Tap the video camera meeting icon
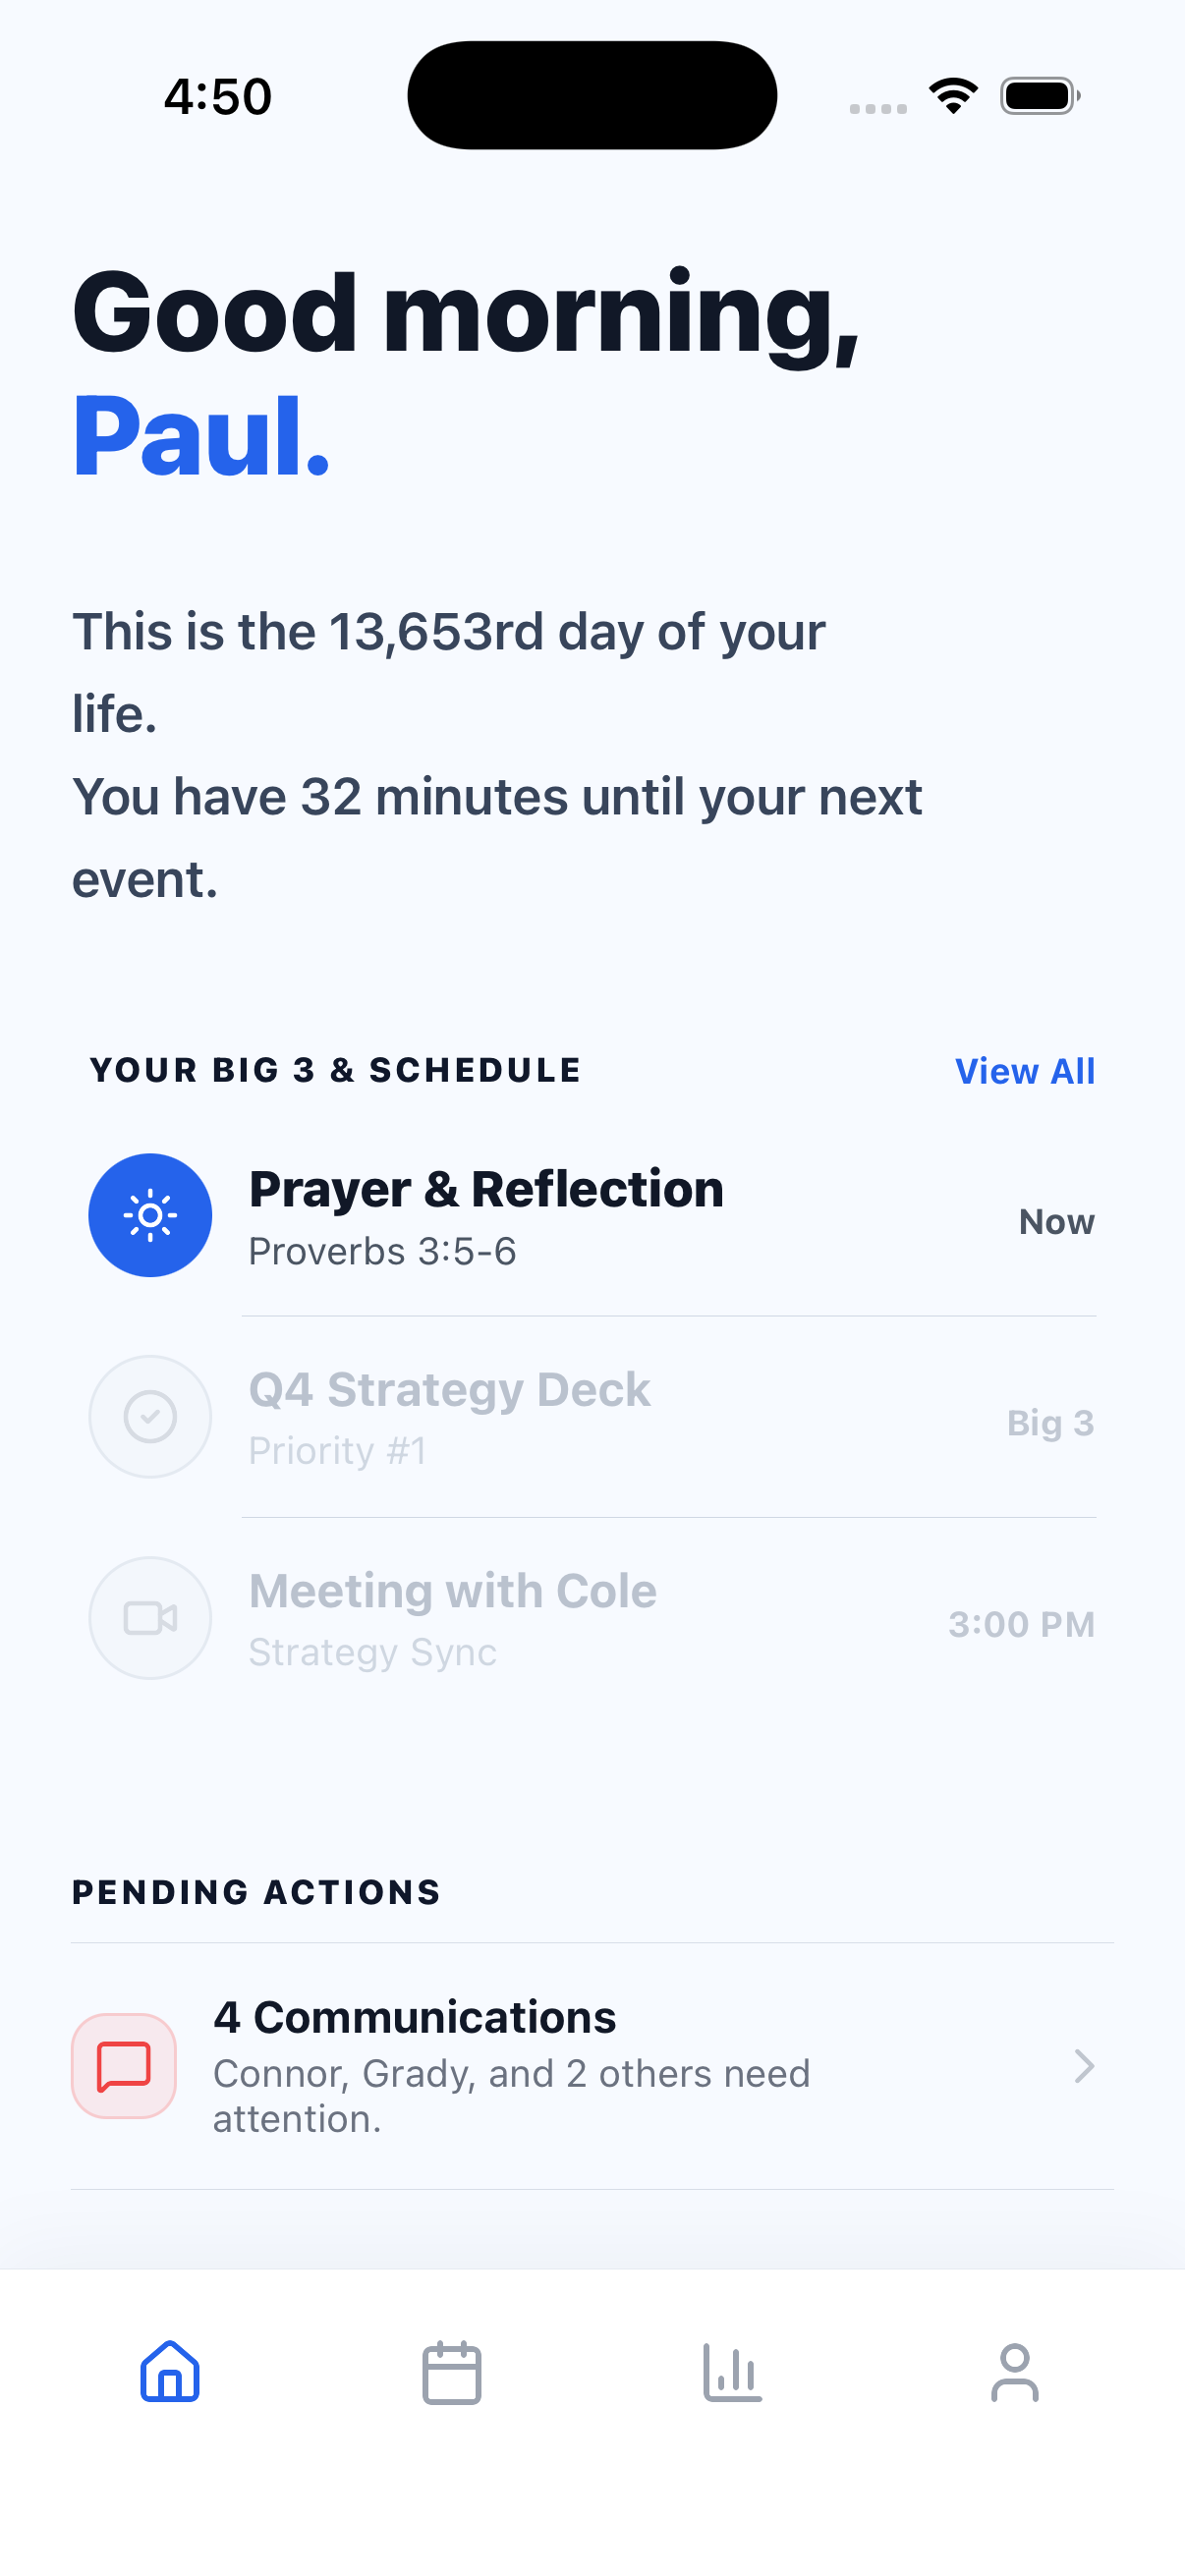 click(150, 1617)
